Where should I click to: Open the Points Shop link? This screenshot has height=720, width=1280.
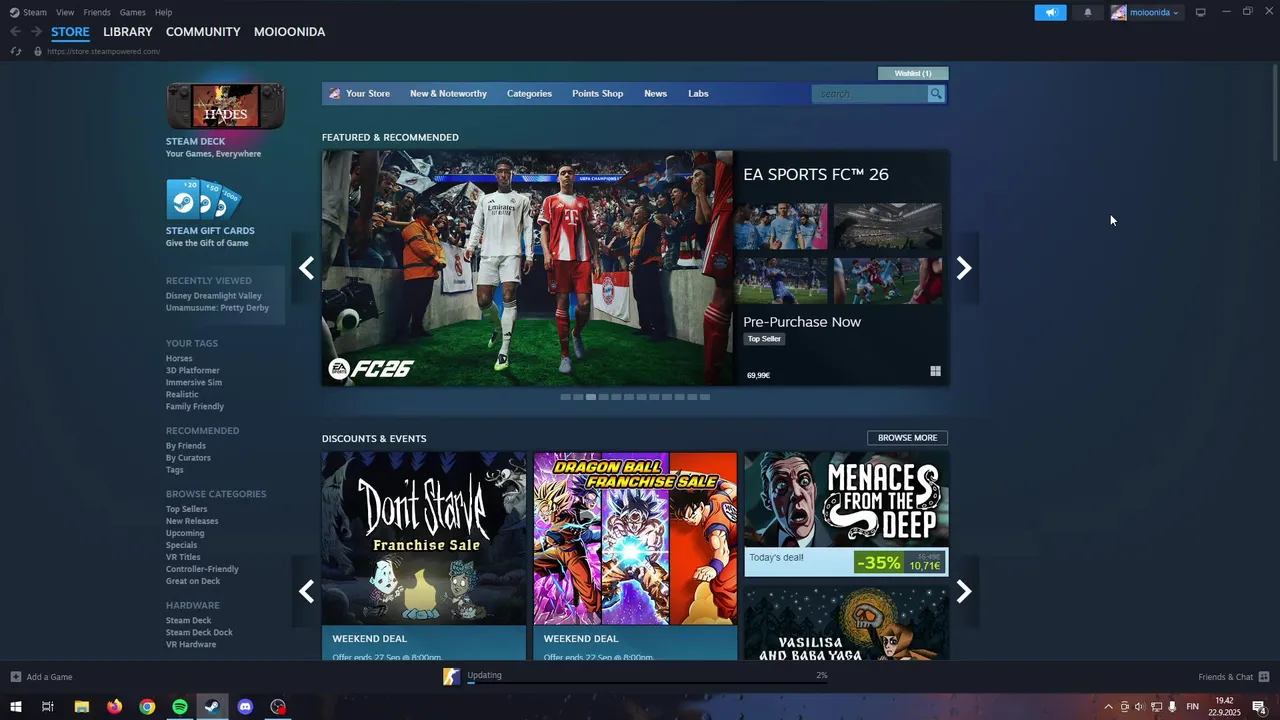(597, 94)
